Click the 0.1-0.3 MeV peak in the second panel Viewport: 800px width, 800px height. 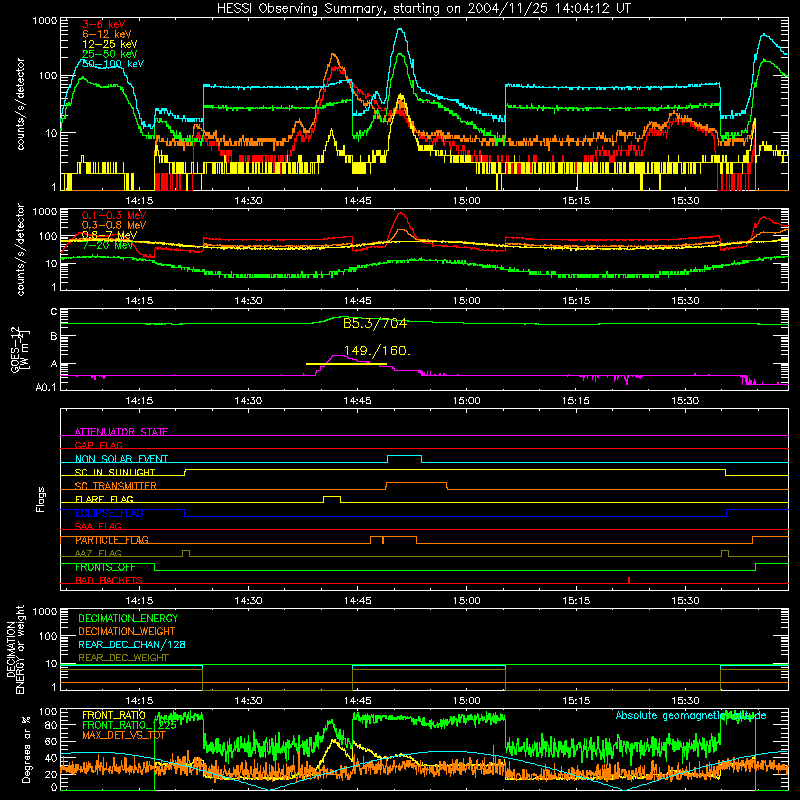(401, 214)
